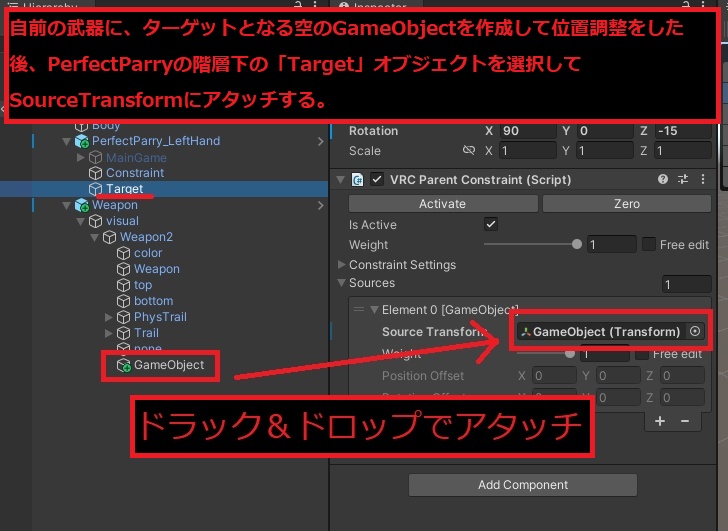Click the bottom object cube icon
Image resolution: width=728 pixels, height=531 pixels.
click(123, 301)
